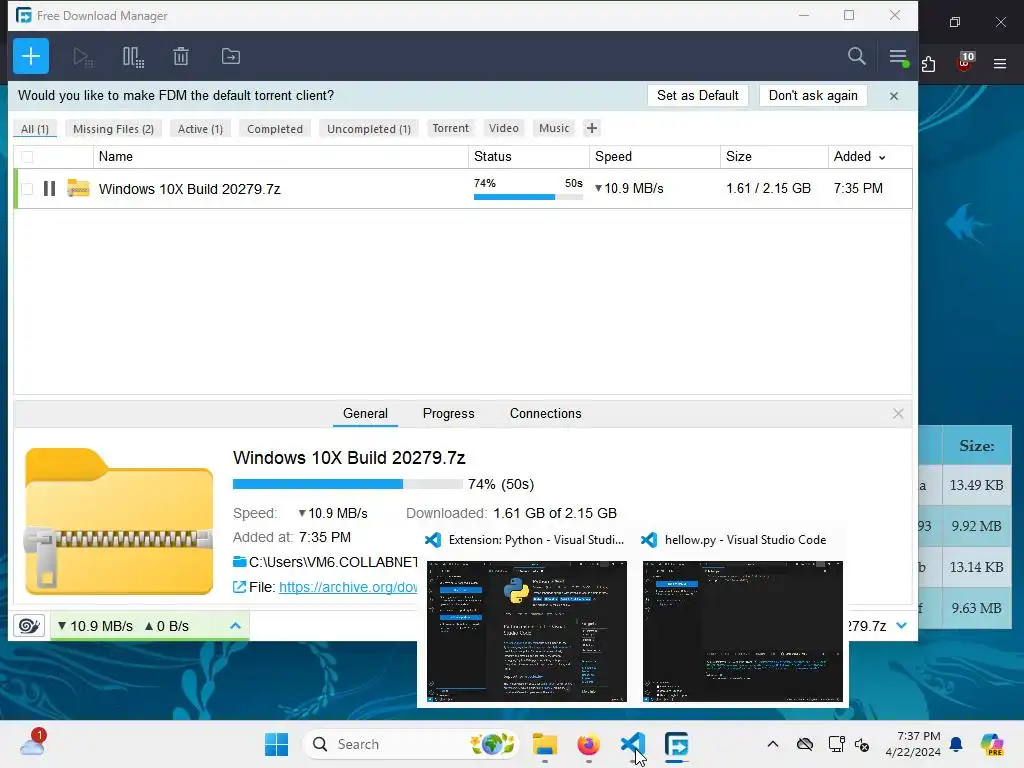Image resolution: width=1024 pixels, height=768 pixels.
Task: Move download with folder arrow icon
Action: click(x=231, y=57)
